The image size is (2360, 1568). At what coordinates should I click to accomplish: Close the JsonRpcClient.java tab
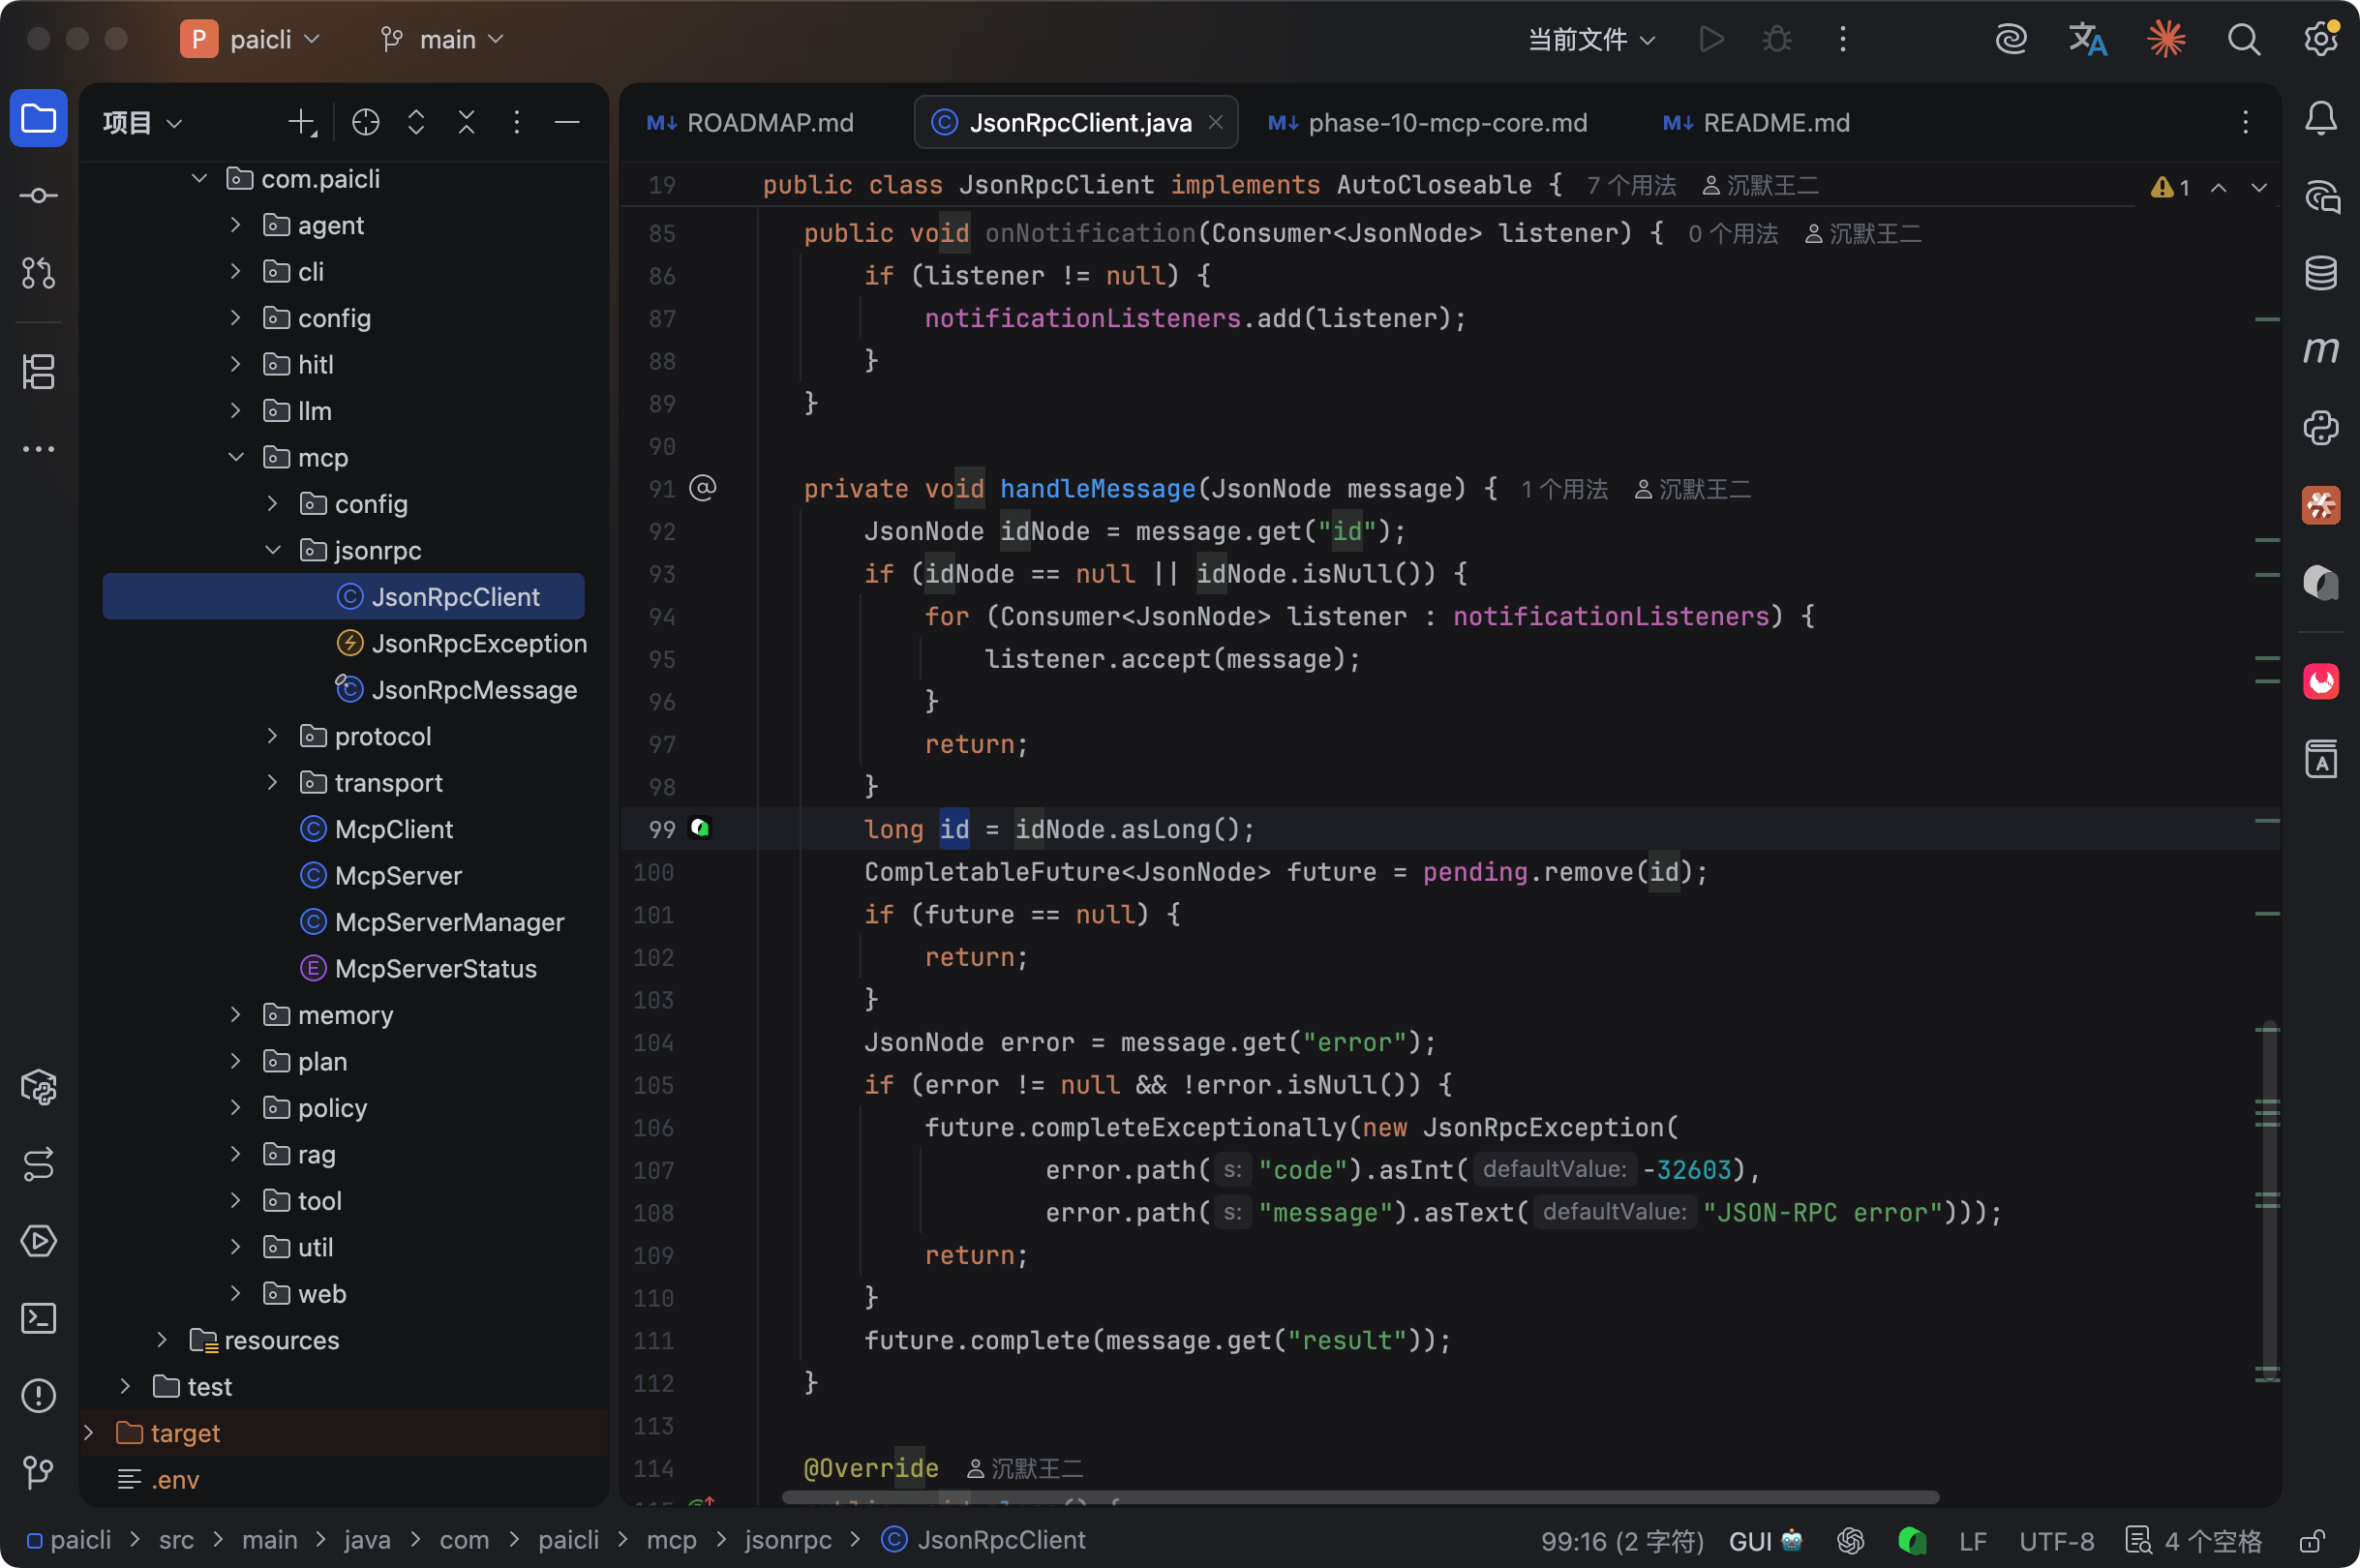(1216, 121)
